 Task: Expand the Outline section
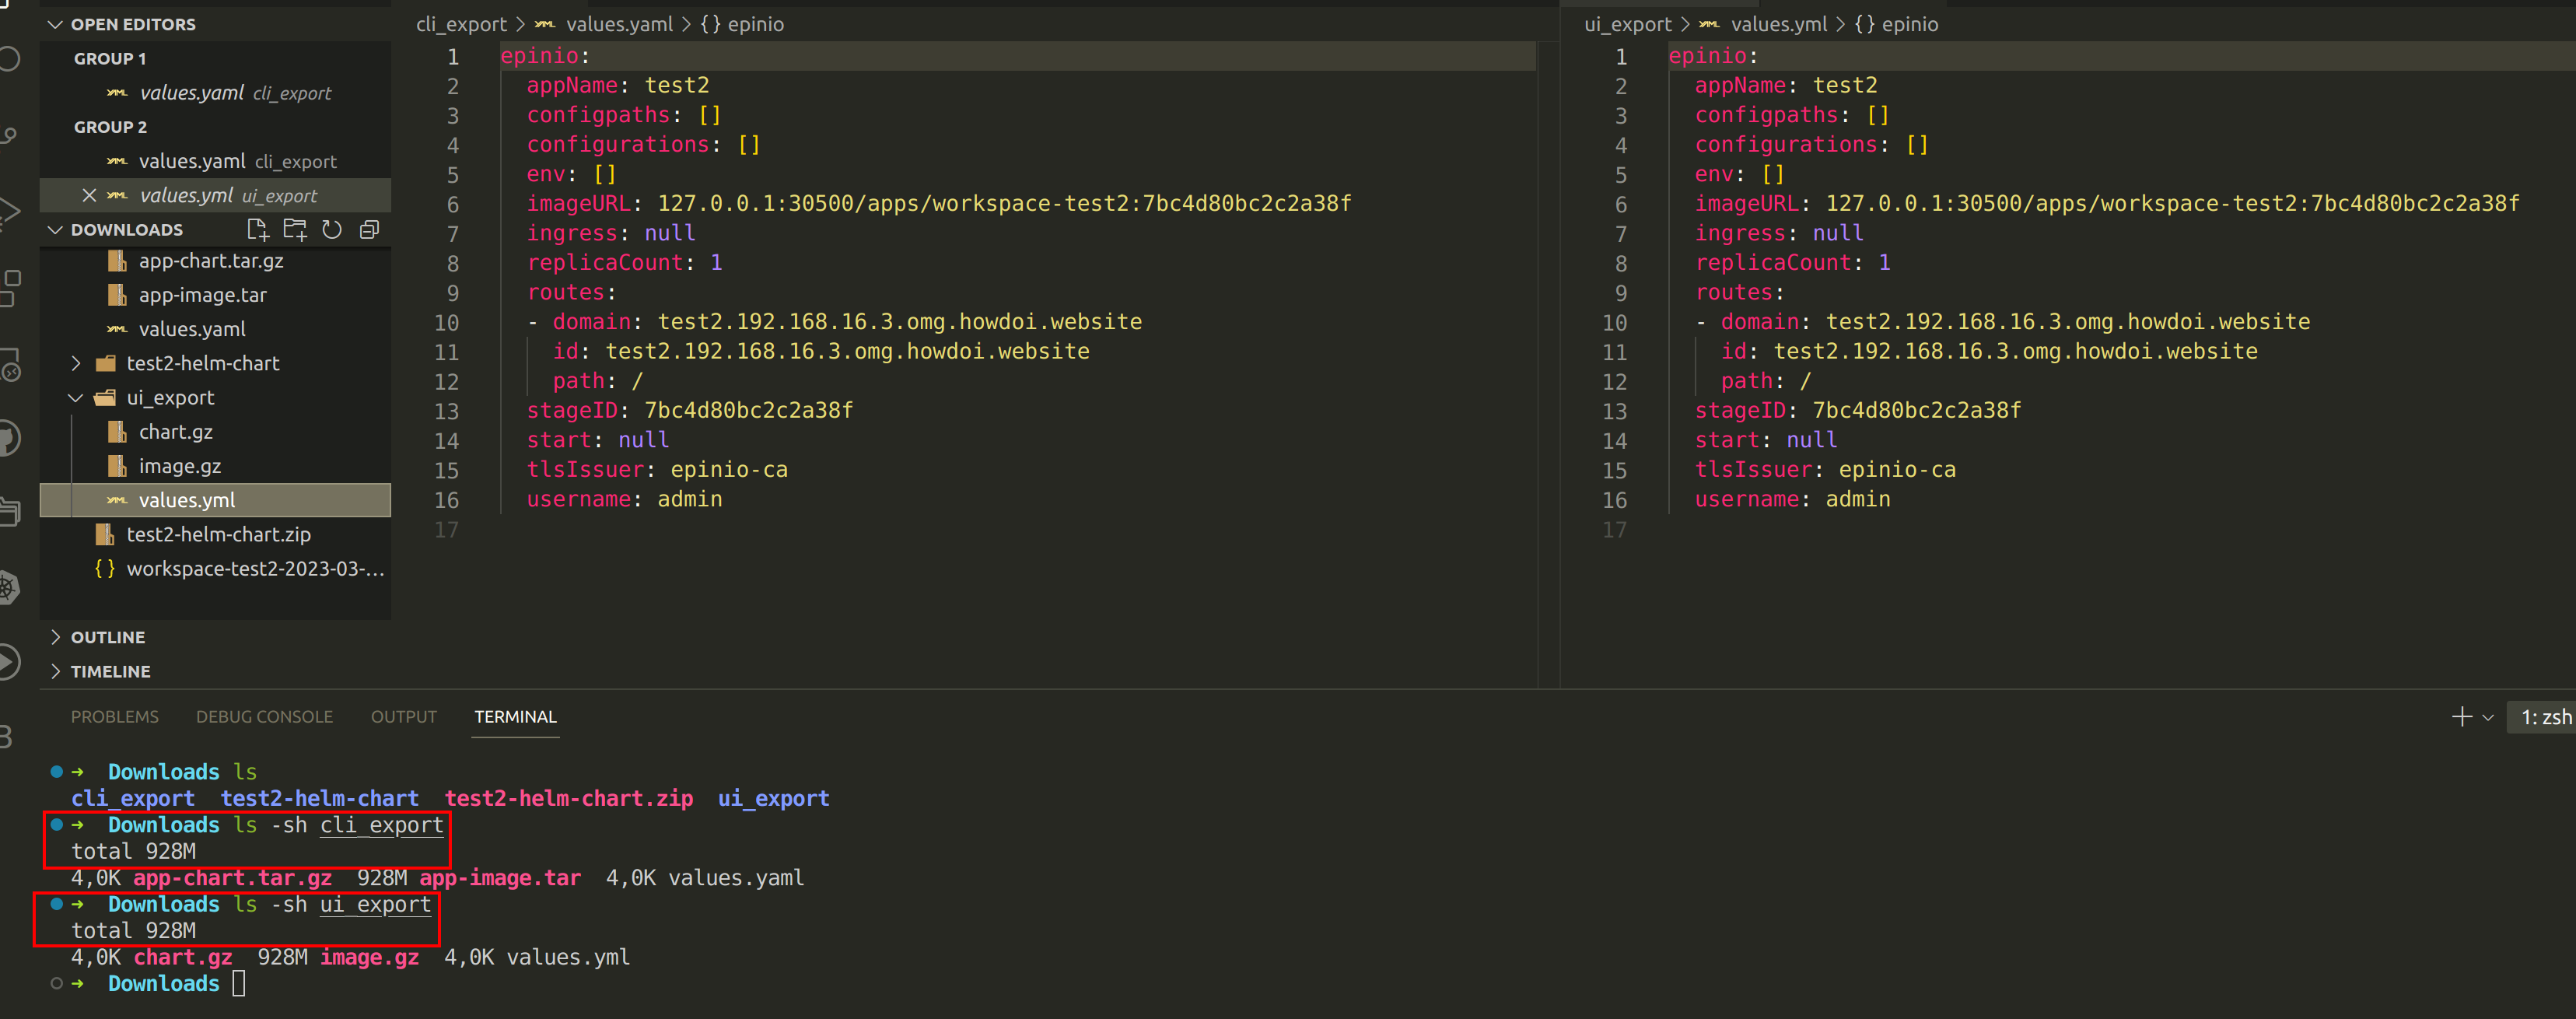[55, 637]
